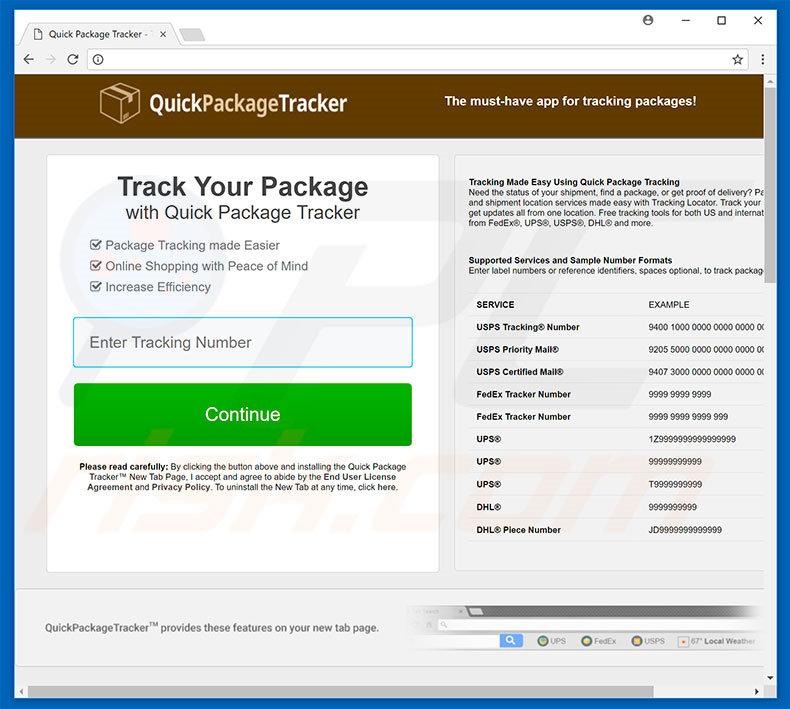Image resolution: width=790 pixels, height=709 pixels.
Task: Click the QuickPackageTracker header title
Action: click(x=248, y=104)
